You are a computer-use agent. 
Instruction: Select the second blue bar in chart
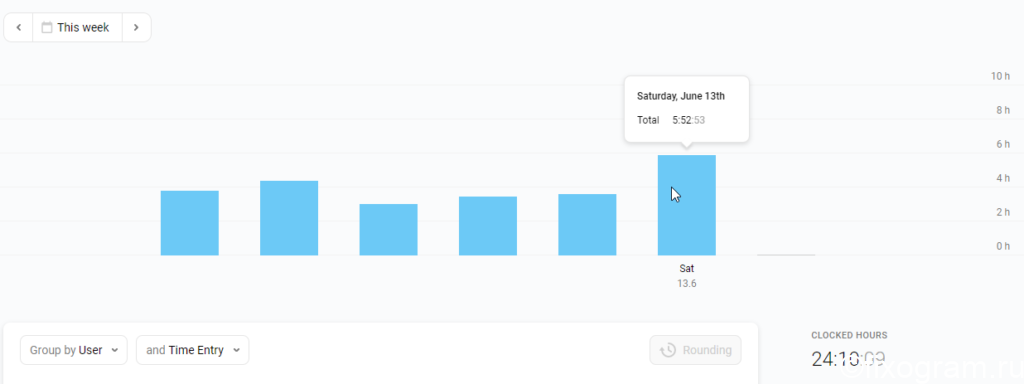(x=289, y=218)
